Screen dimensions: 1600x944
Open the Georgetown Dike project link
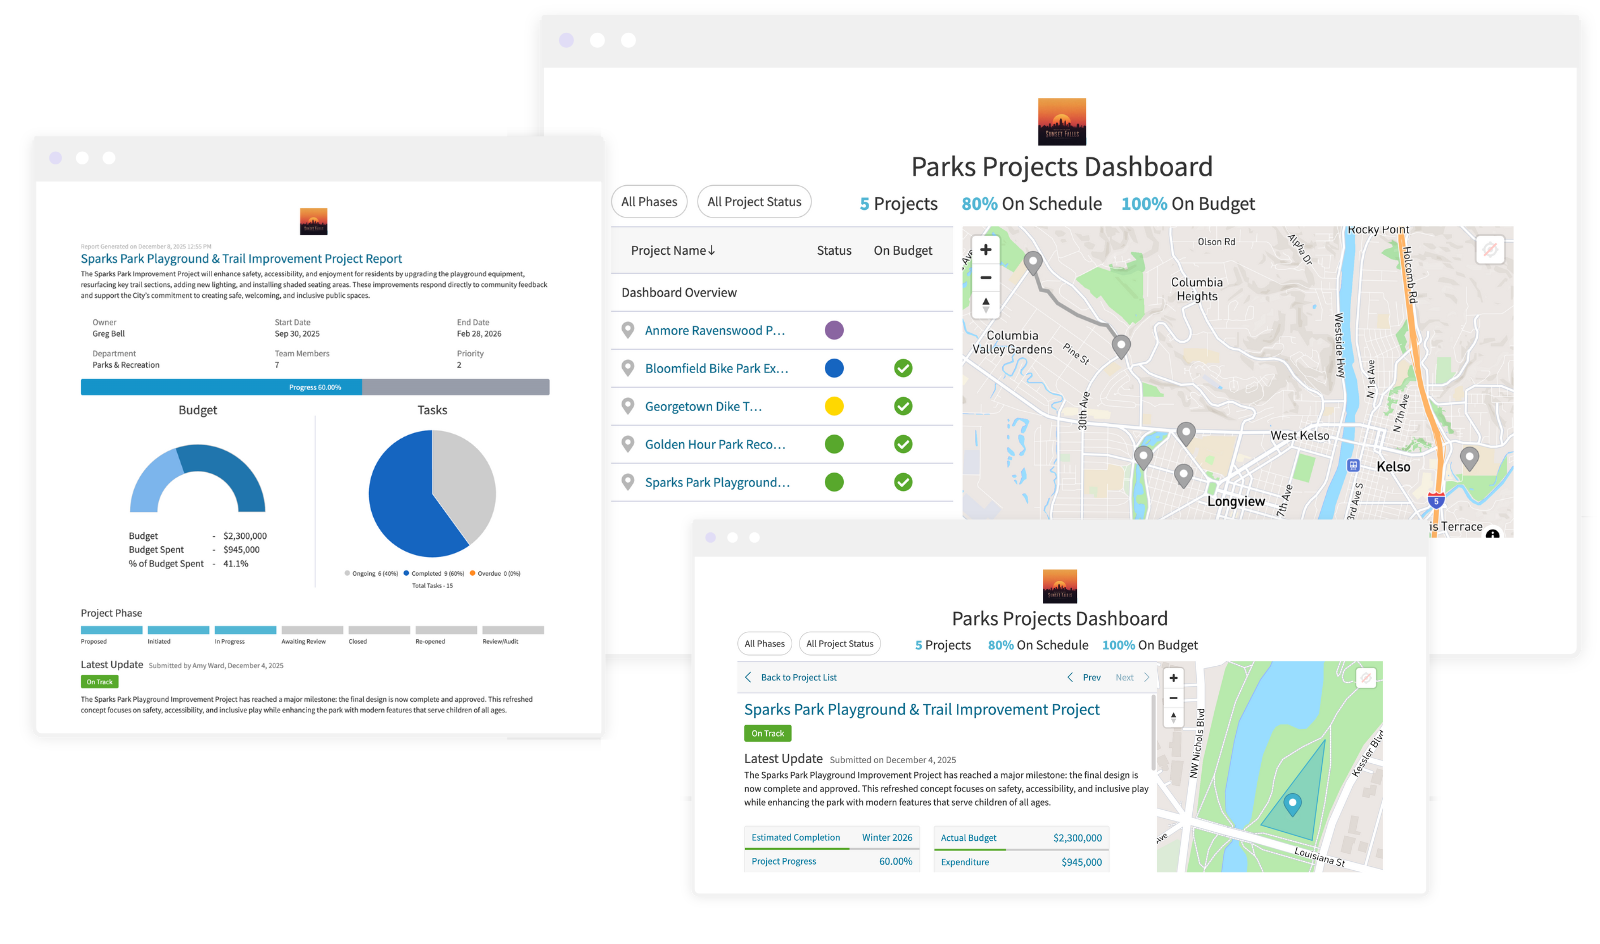click(703, 406)
